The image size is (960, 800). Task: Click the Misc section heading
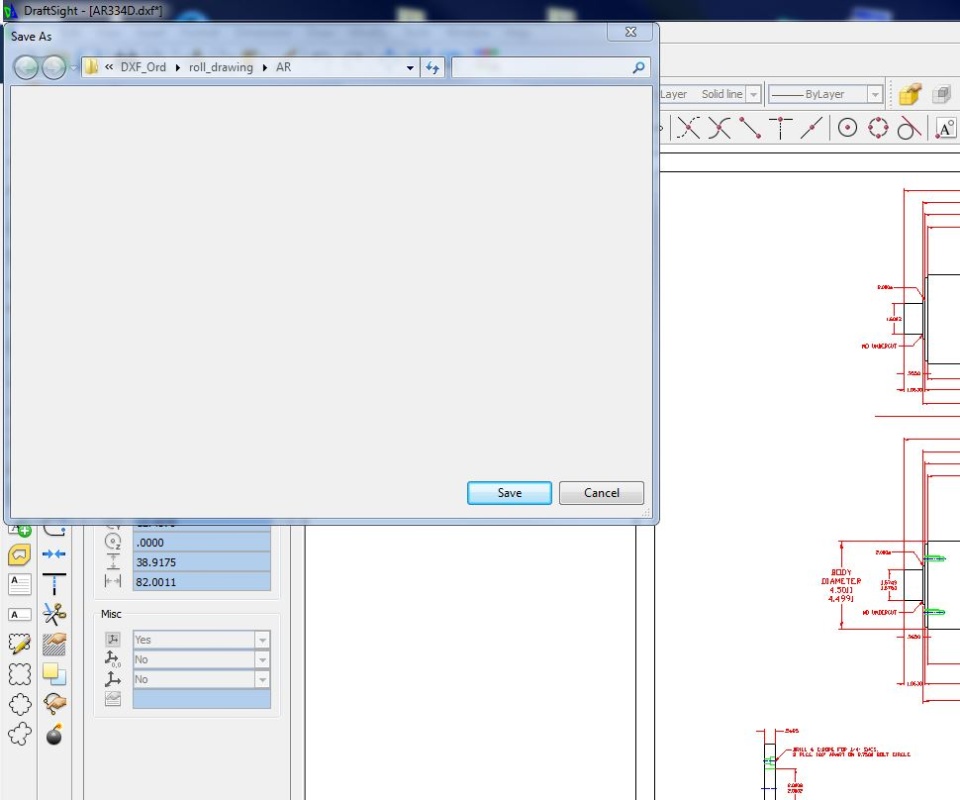(x=111, y=614)
